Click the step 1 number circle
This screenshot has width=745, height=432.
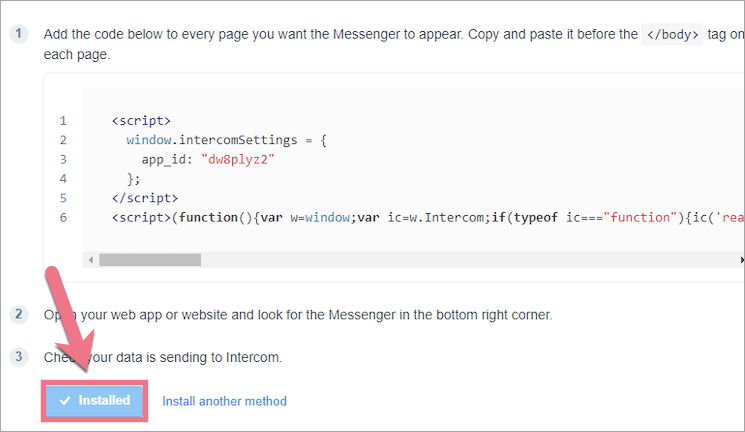tap(19, 34)
